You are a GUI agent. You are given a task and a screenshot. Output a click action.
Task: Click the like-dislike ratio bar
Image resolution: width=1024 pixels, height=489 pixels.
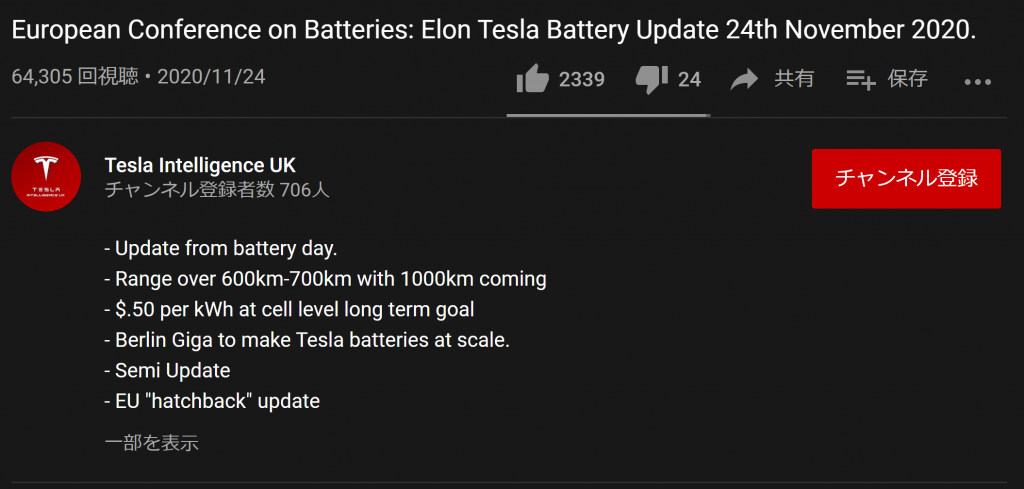609,116
